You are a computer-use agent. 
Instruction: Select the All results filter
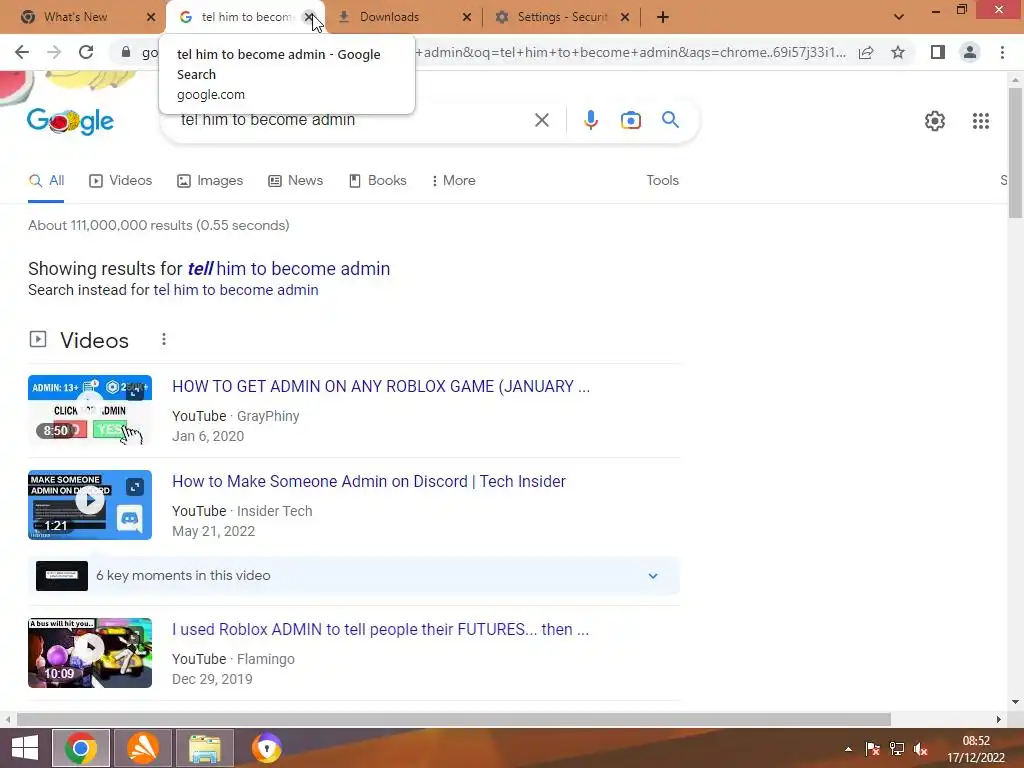(46, 181)
